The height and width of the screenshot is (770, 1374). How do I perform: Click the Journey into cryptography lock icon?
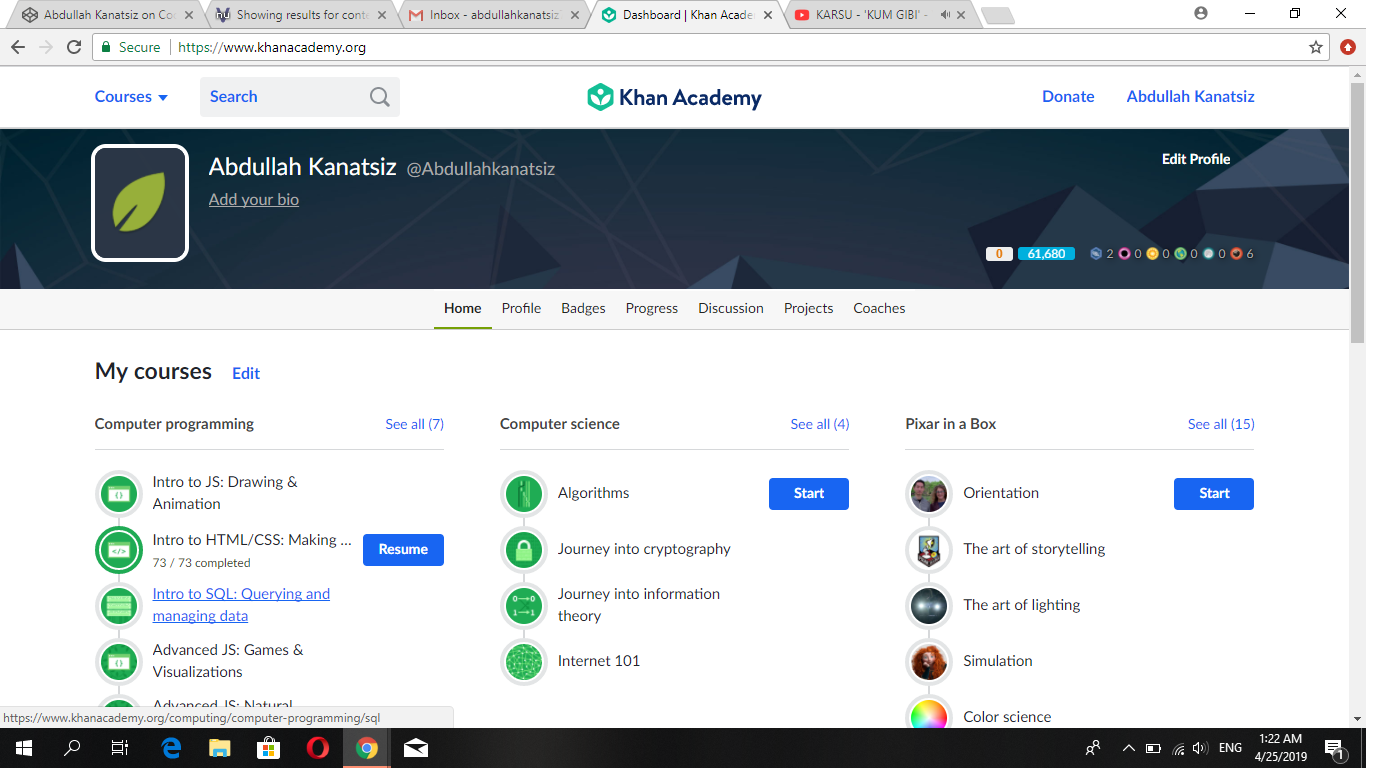coord(524,549)
